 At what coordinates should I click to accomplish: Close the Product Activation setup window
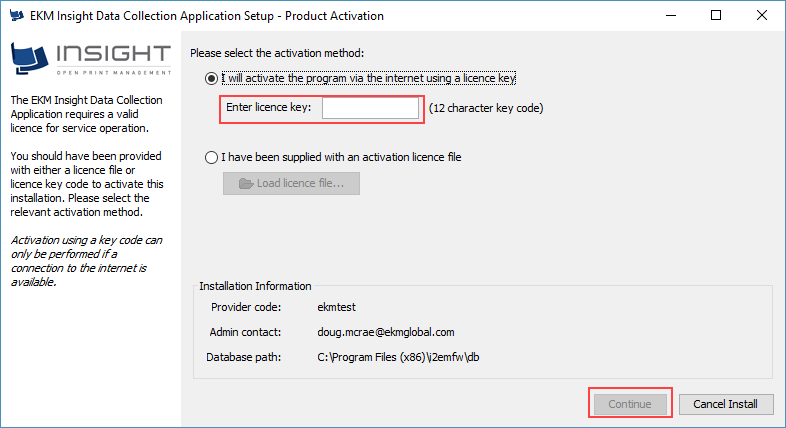pos(762,16)
